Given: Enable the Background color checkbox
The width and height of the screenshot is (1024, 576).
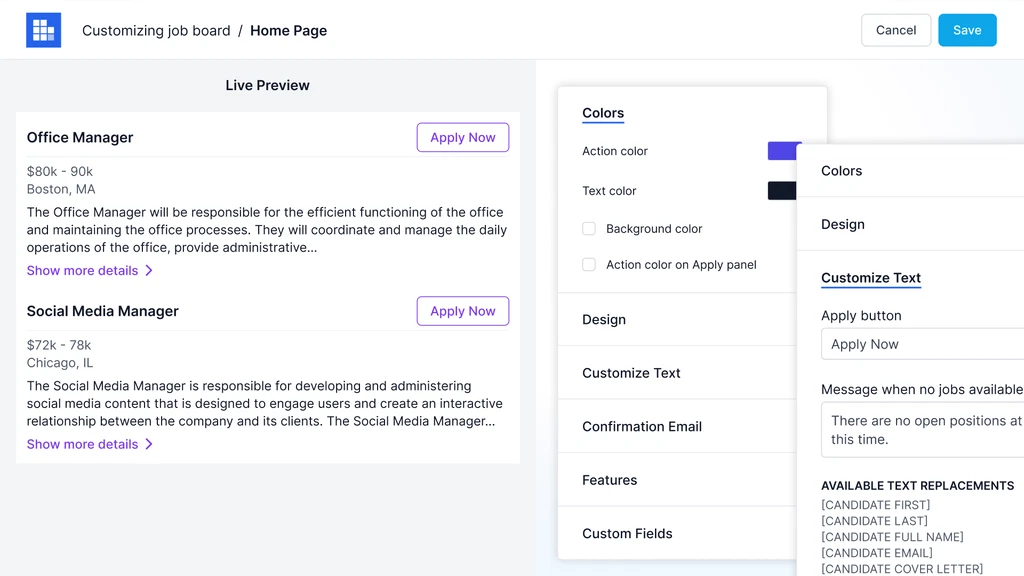Looking at the screenshot, I should click(x=589, y=229).
